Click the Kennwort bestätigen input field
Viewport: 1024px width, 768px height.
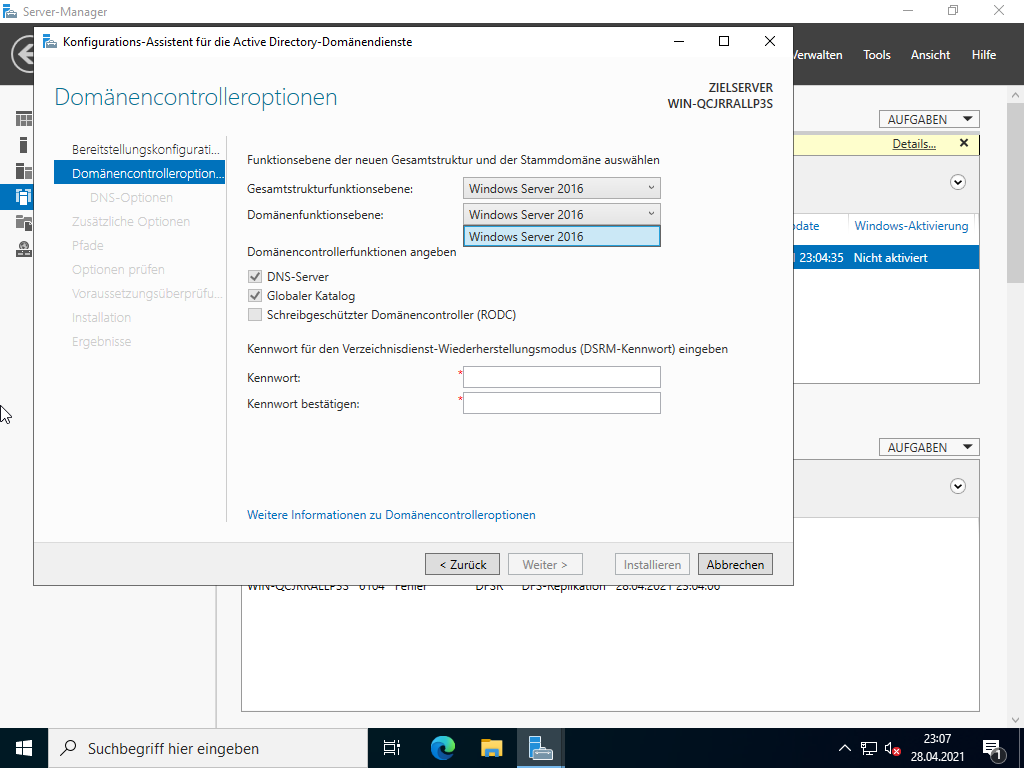562,403
